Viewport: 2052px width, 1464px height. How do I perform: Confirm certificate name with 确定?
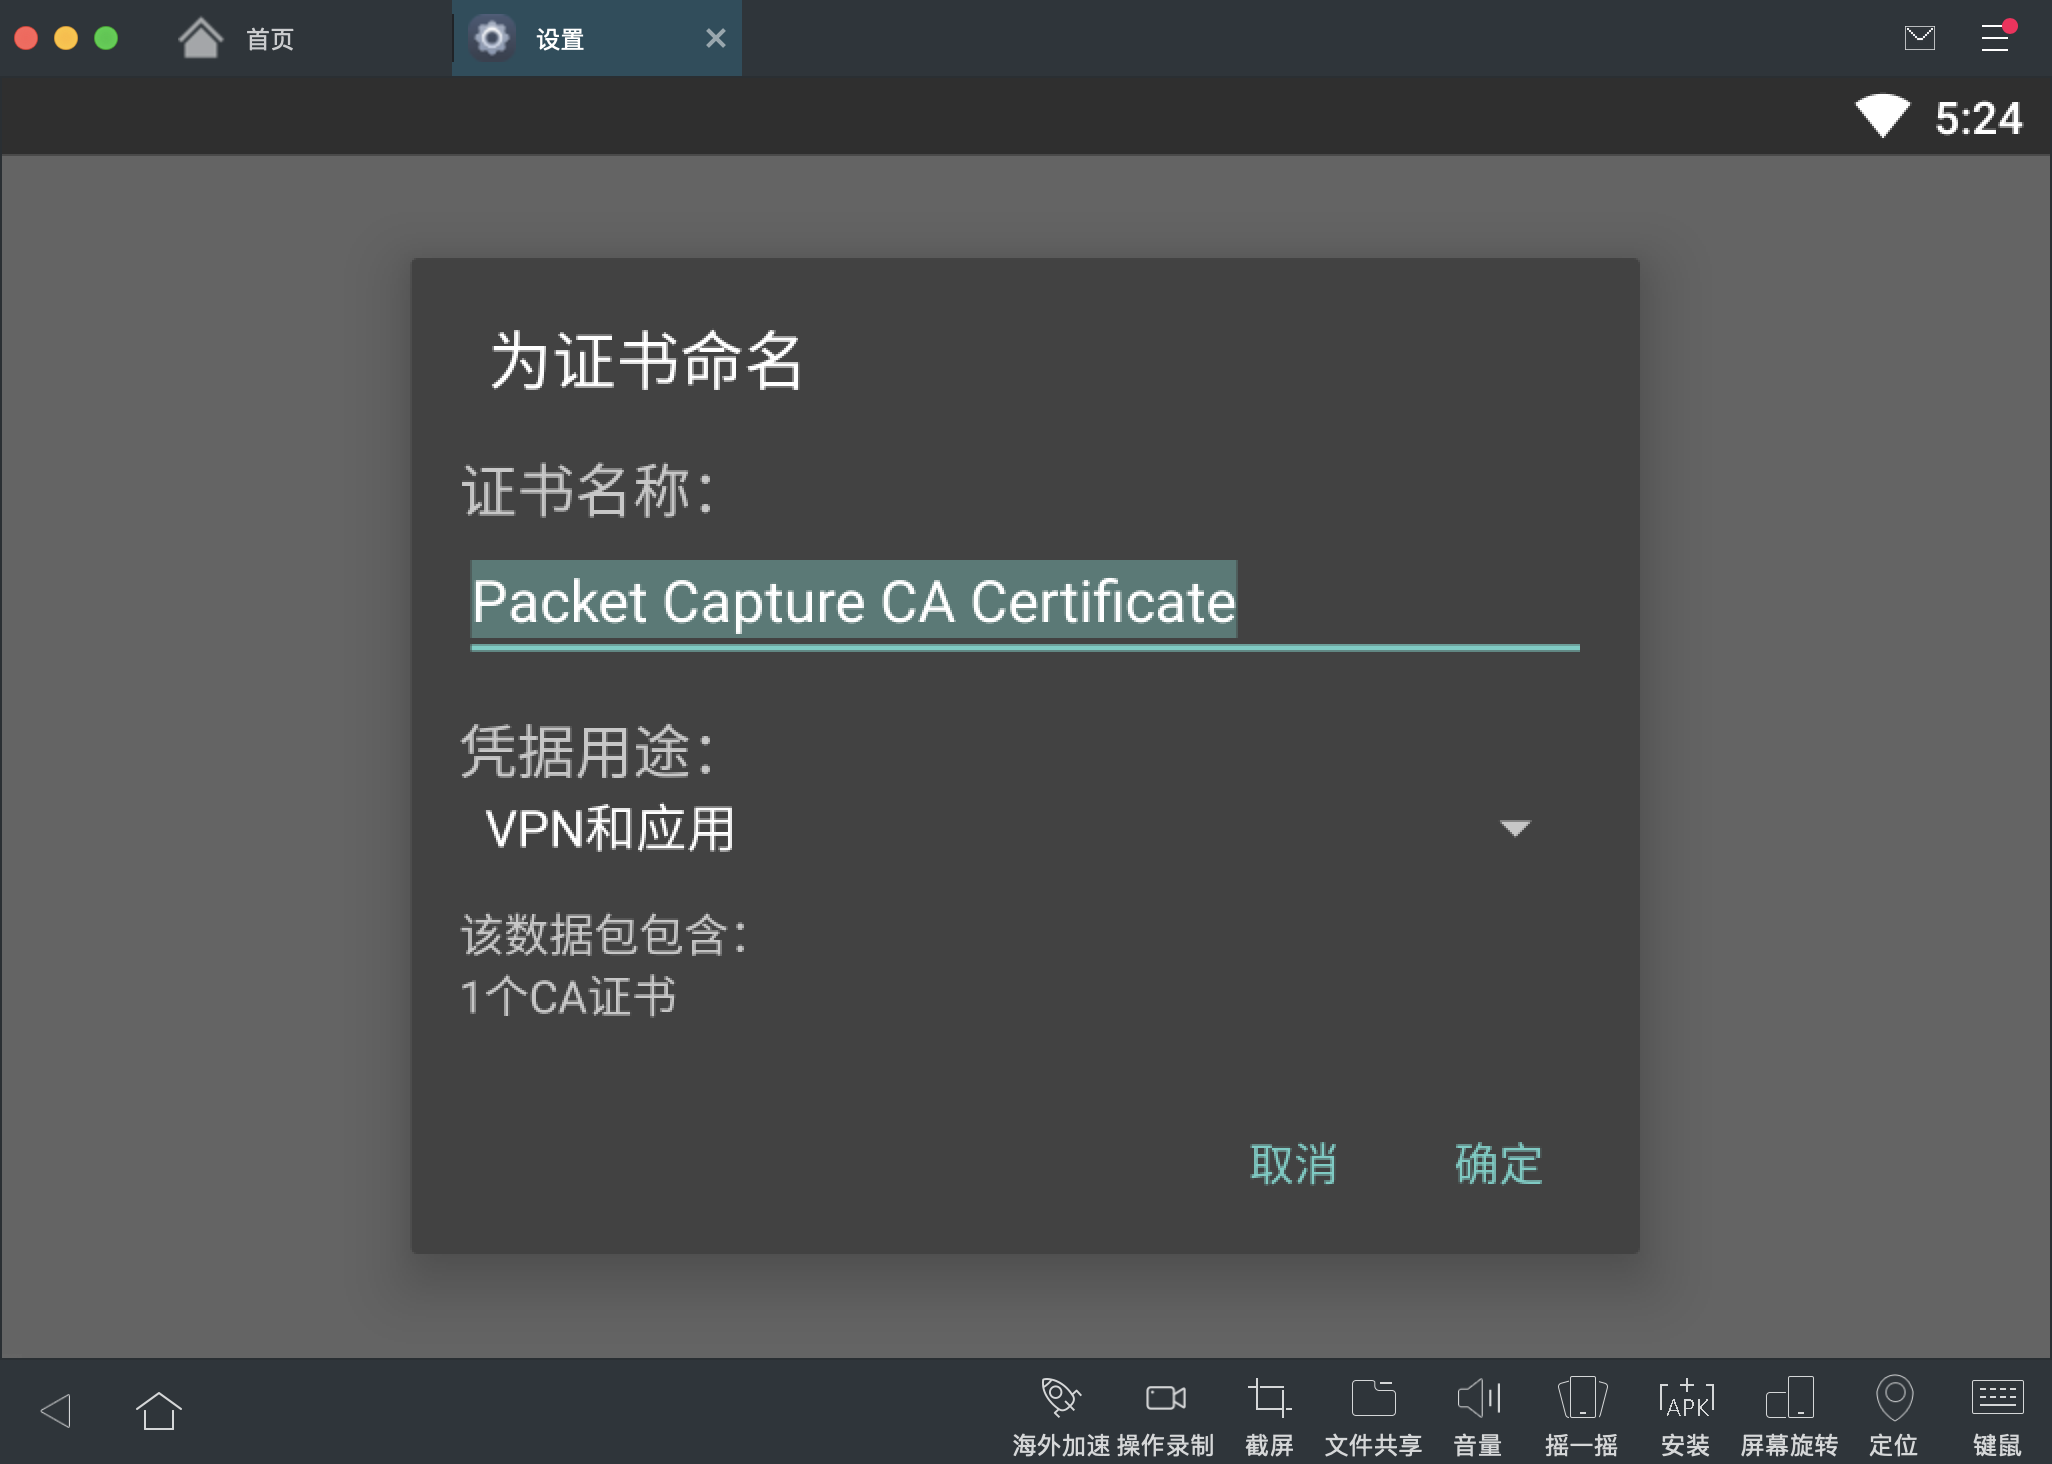click(1498, 1164)
